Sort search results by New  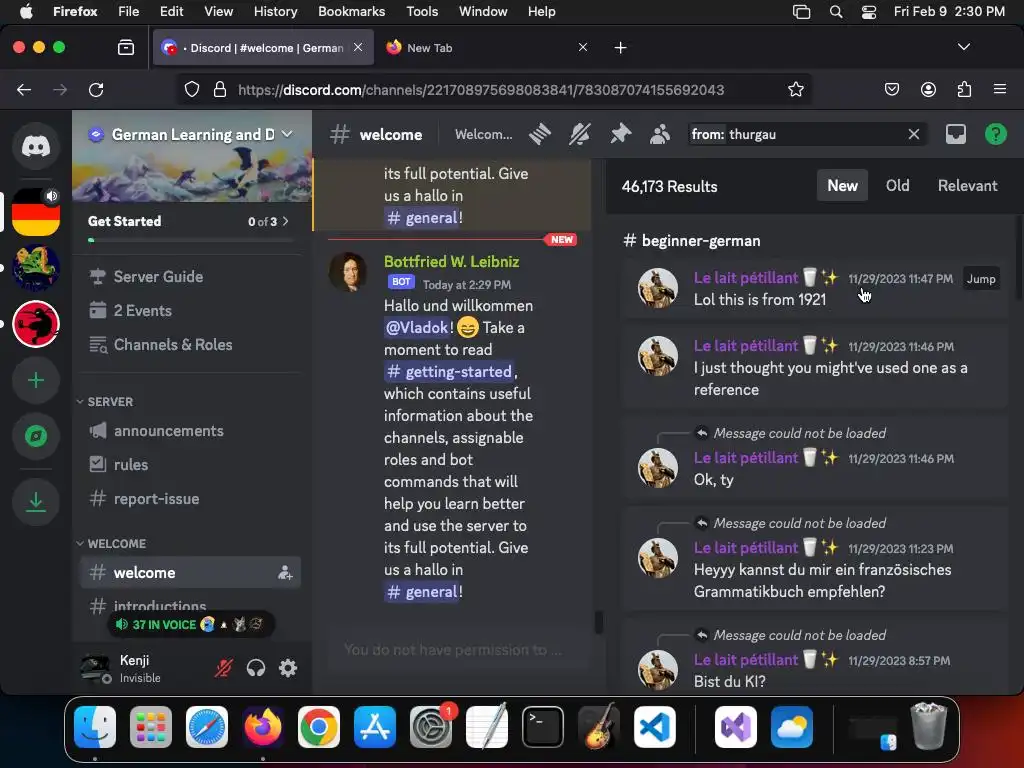click(x=842, y=185)
